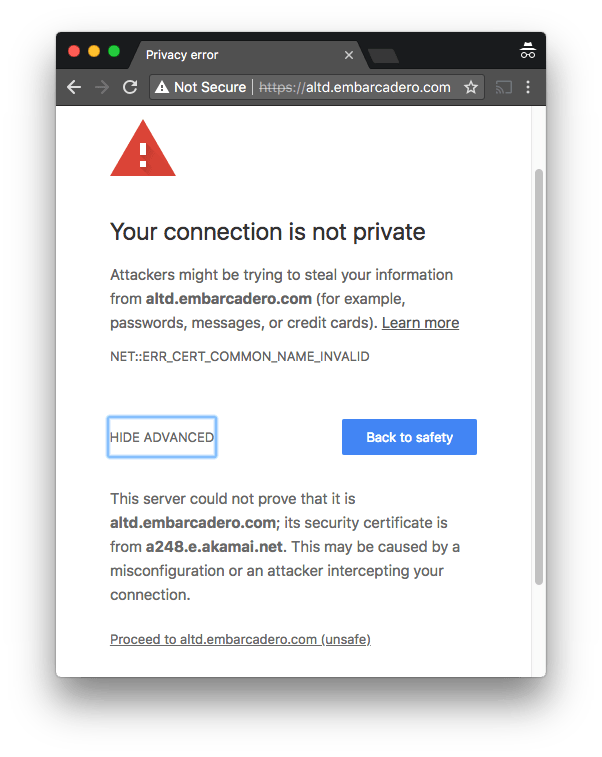
Task: Click the incognito icon in title bar
Action: (527, 51)
